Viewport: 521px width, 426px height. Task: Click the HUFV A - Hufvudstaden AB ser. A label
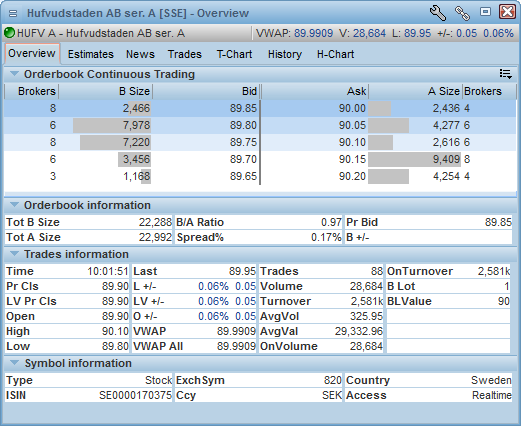click(101, 33)
